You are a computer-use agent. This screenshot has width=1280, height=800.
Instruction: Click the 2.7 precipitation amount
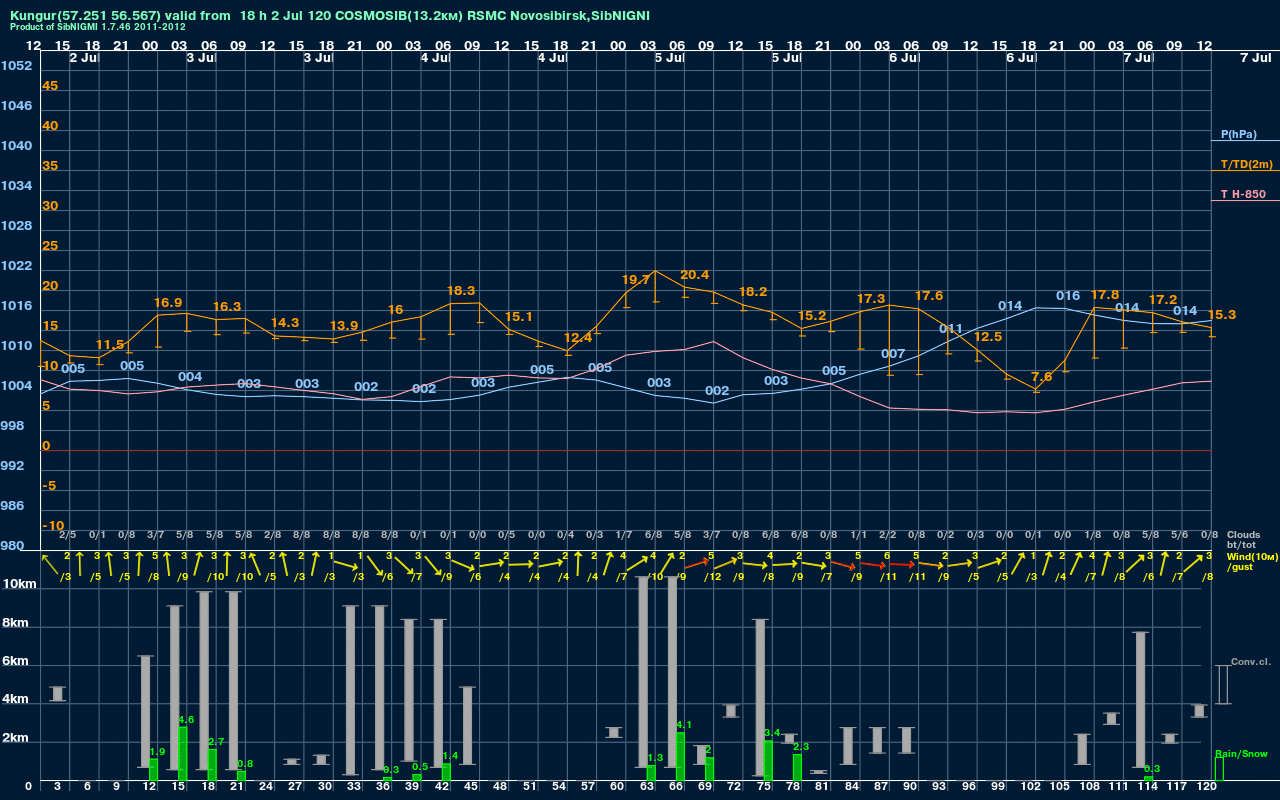pos(216,742)
